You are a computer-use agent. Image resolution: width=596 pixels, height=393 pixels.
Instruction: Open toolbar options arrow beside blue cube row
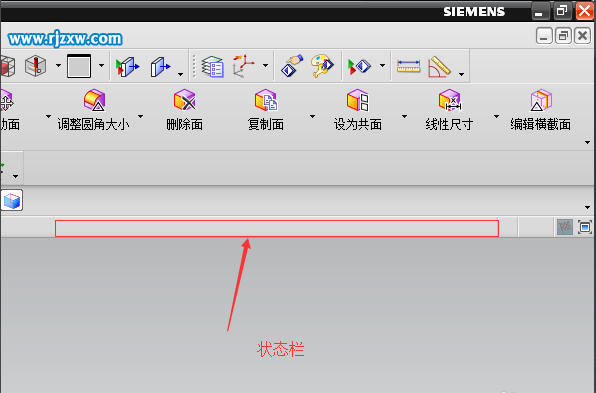[x=588, y=208]
